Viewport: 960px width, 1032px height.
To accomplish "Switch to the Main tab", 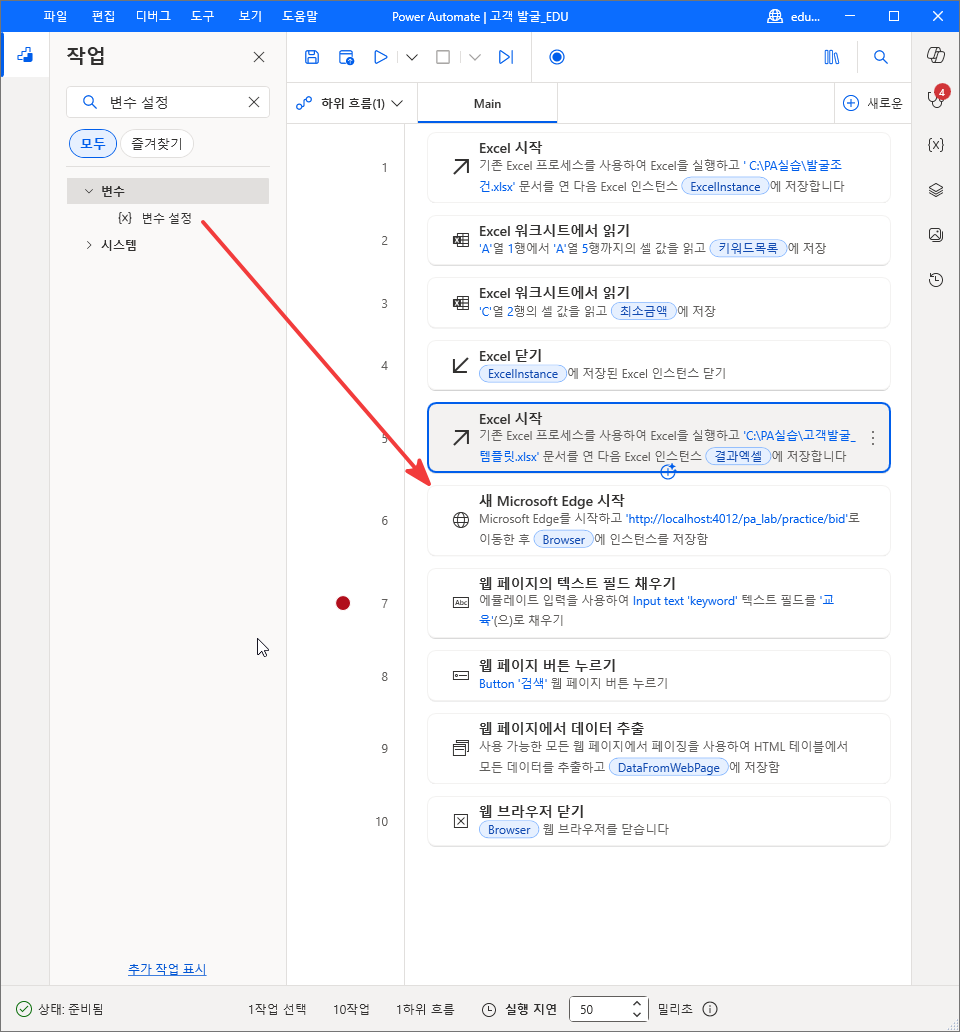I will coord(488,103).
